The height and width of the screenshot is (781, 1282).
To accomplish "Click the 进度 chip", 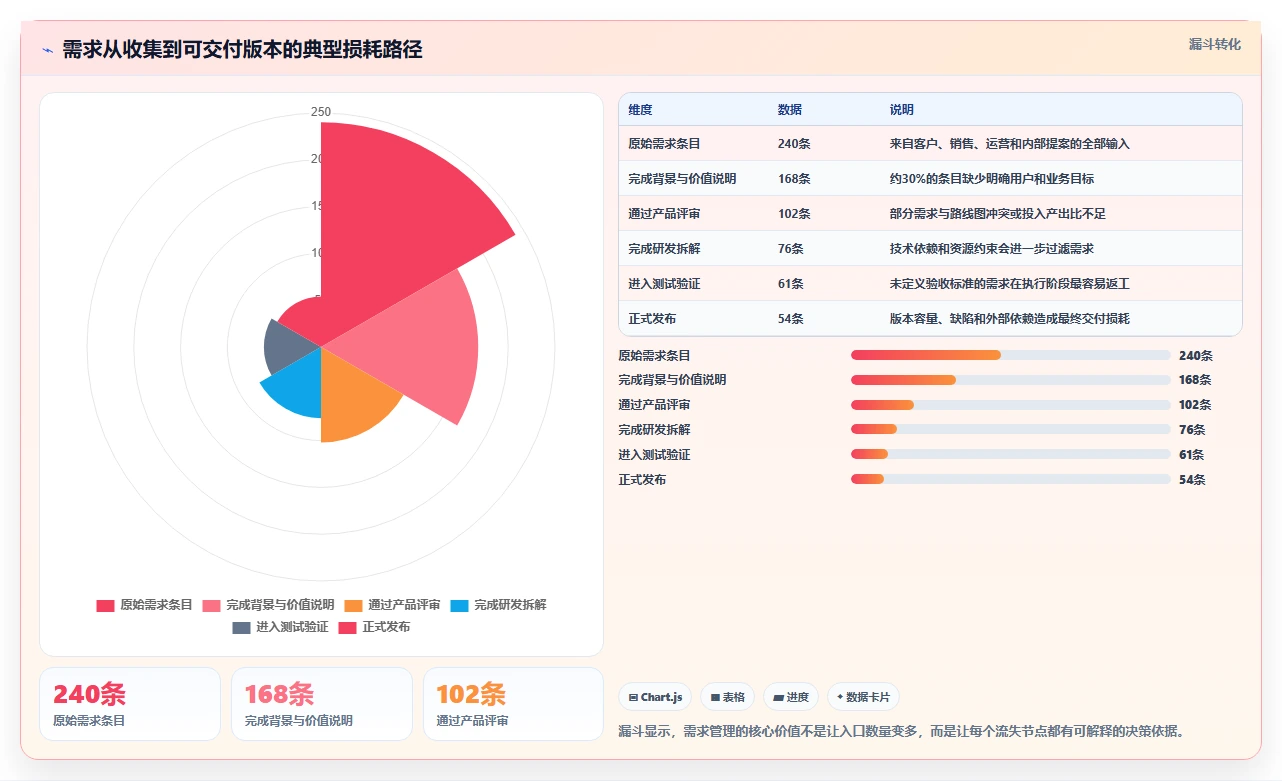I will tap(791, 697).
